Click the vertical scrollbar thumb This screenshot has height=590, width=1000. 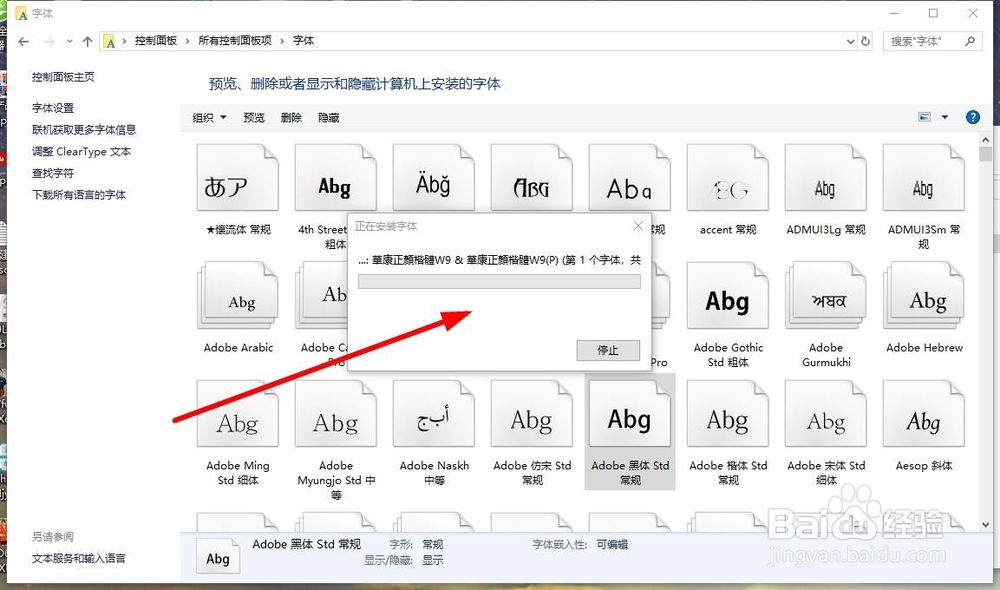tap(986, 154)
